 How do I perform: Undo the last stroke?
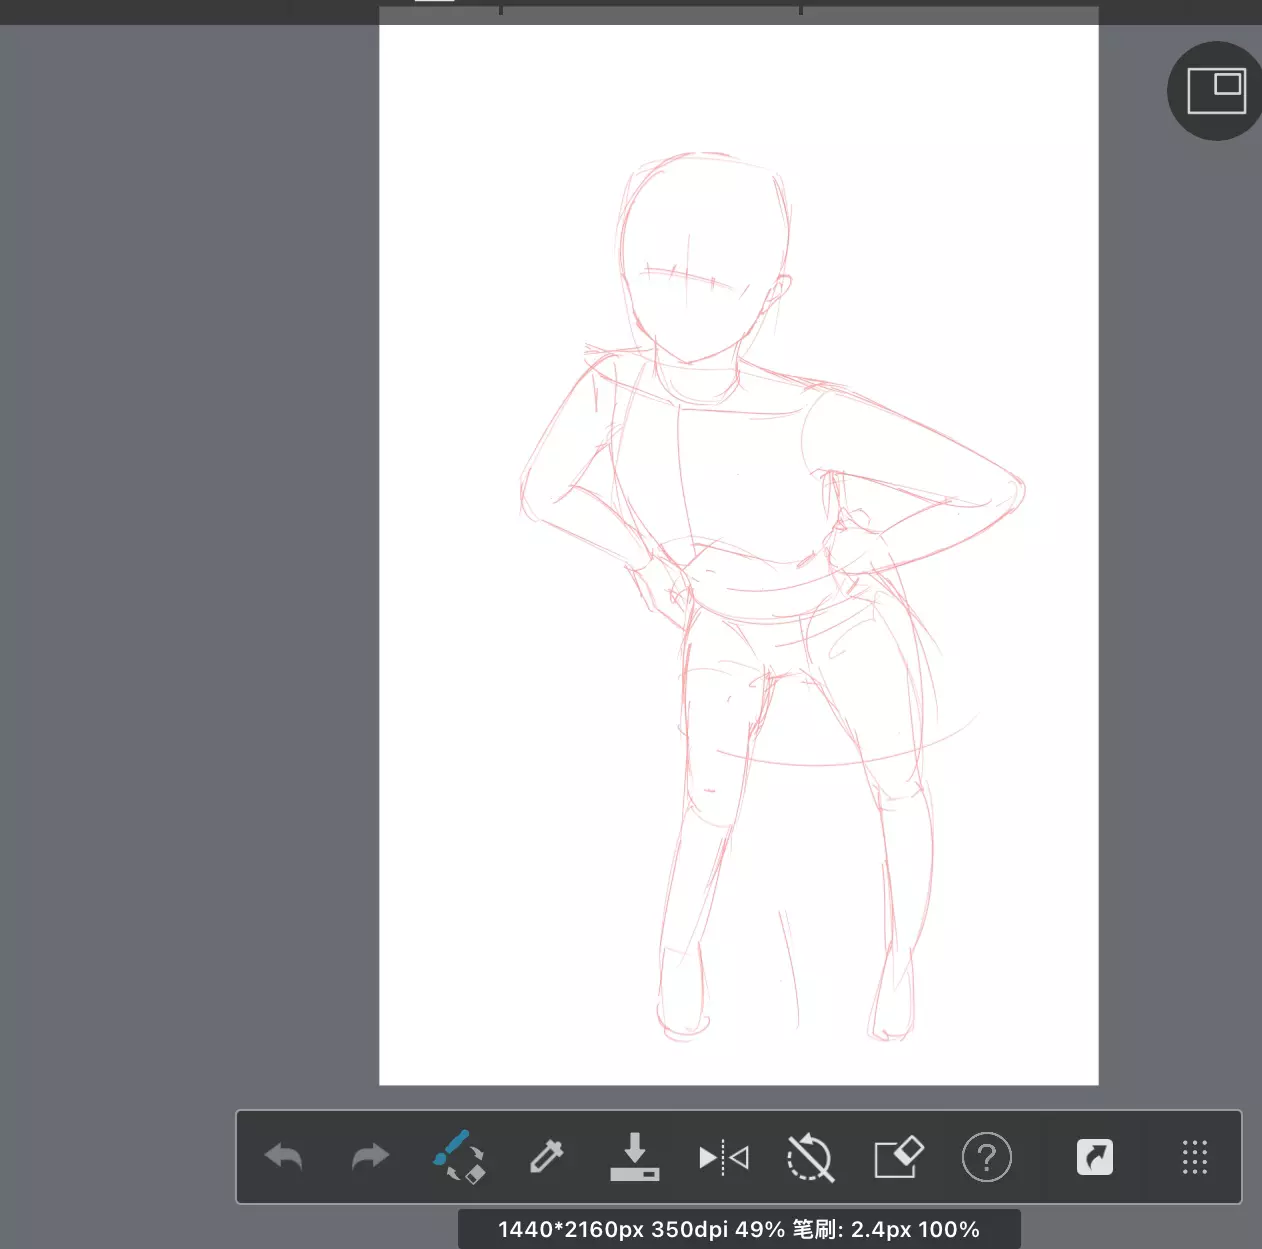(x=284, y=1158)
